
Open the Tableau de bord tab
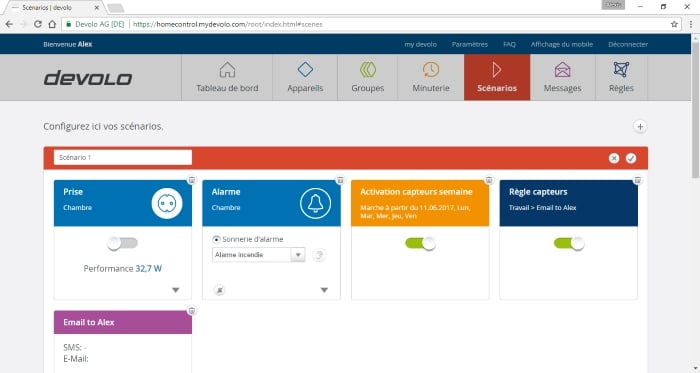(227, 78)
